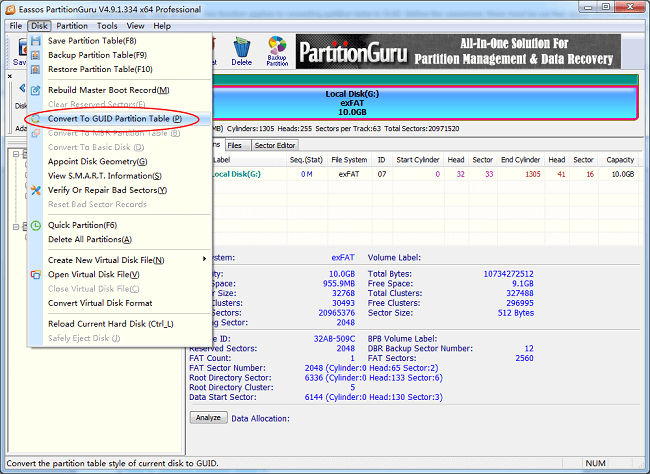The height and width of the screenshot is (474, 650).
Task: Close the left side panel with X
Action: point(10,76)
